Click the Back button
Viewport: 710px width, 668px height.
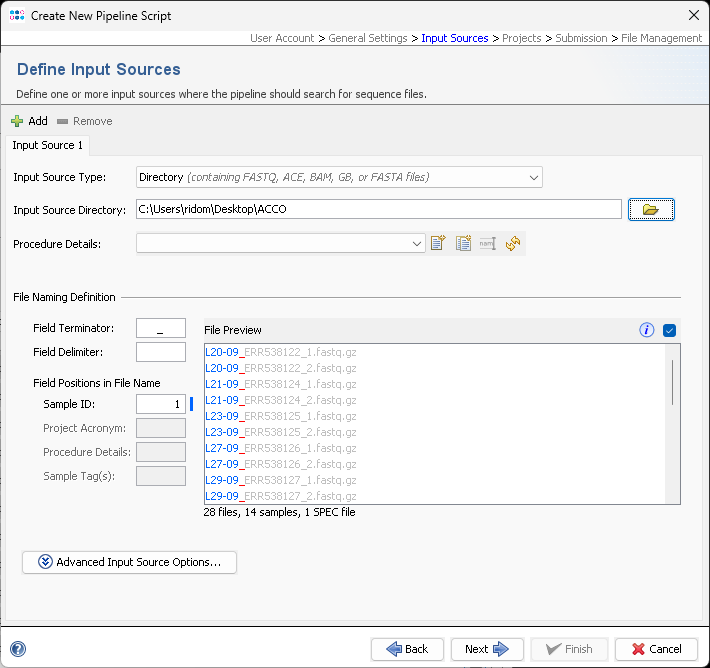407,649
